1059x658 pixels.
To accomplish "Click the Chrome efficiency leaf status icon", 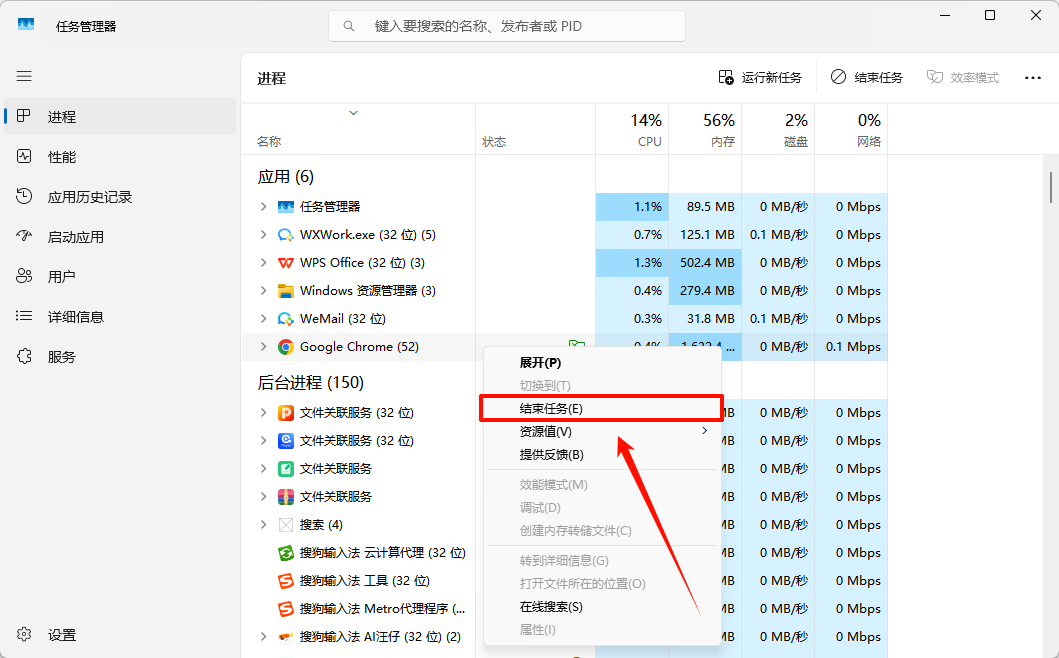I will 577,344.
